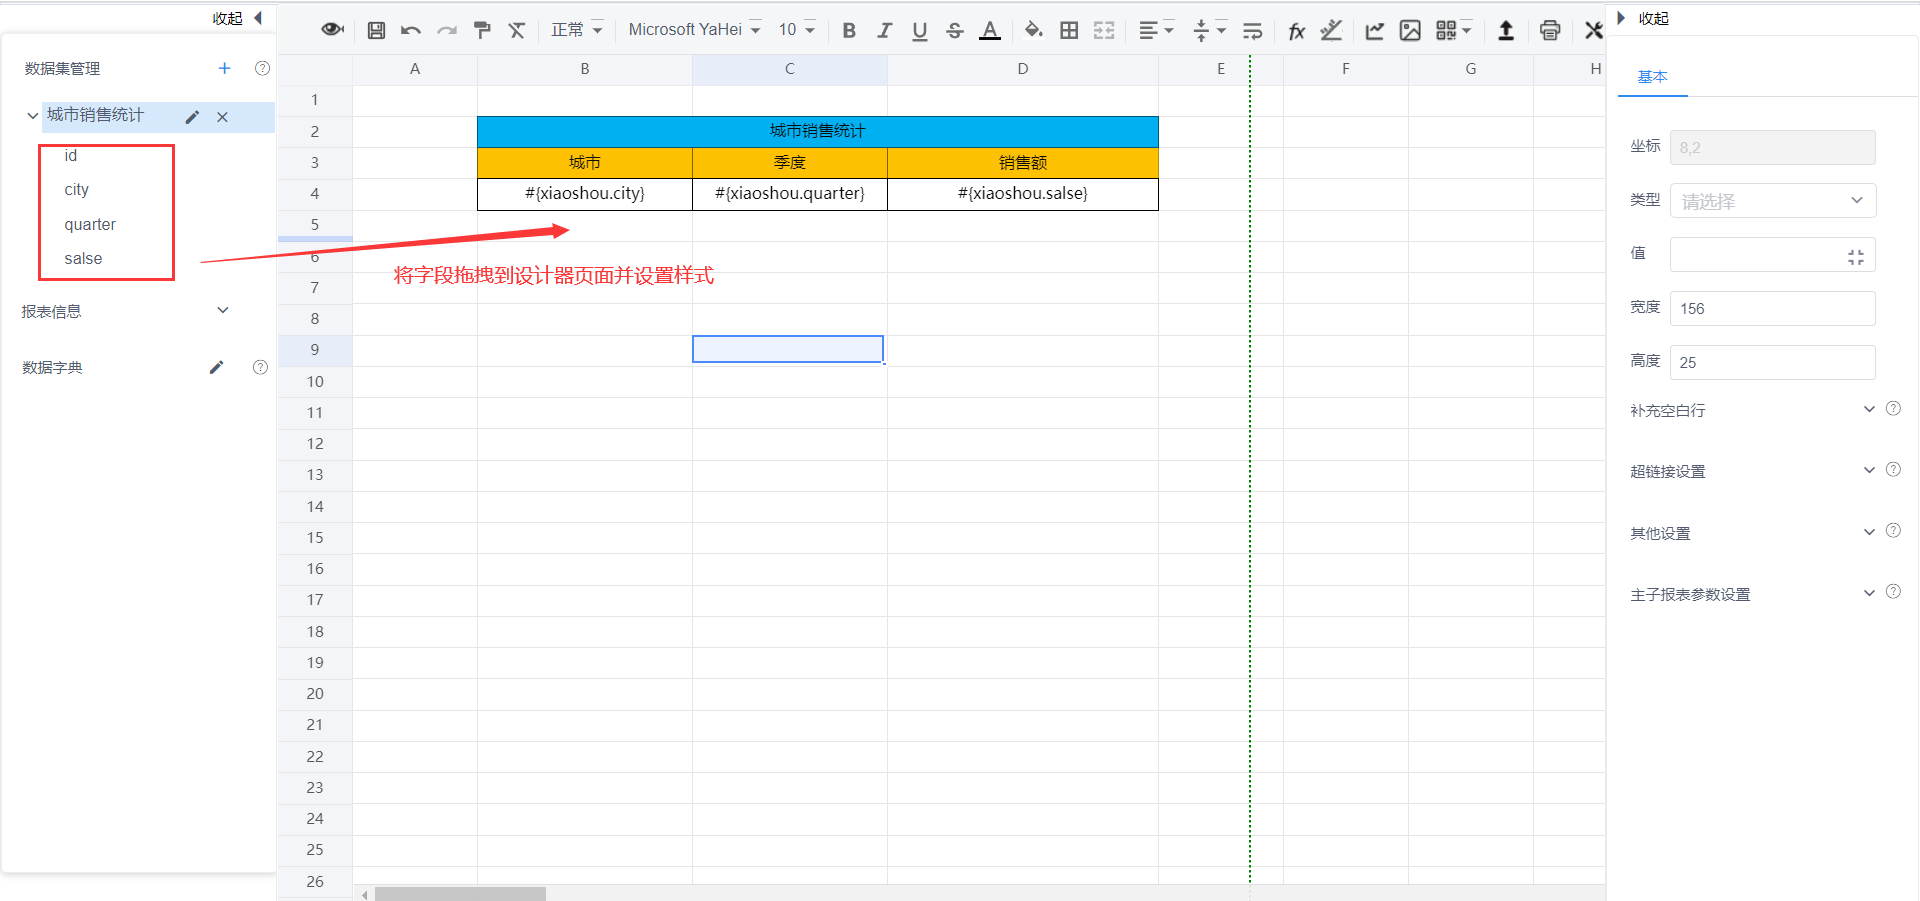
Task: Toggle text wrap in toolbar
Action: [1252, 30]
